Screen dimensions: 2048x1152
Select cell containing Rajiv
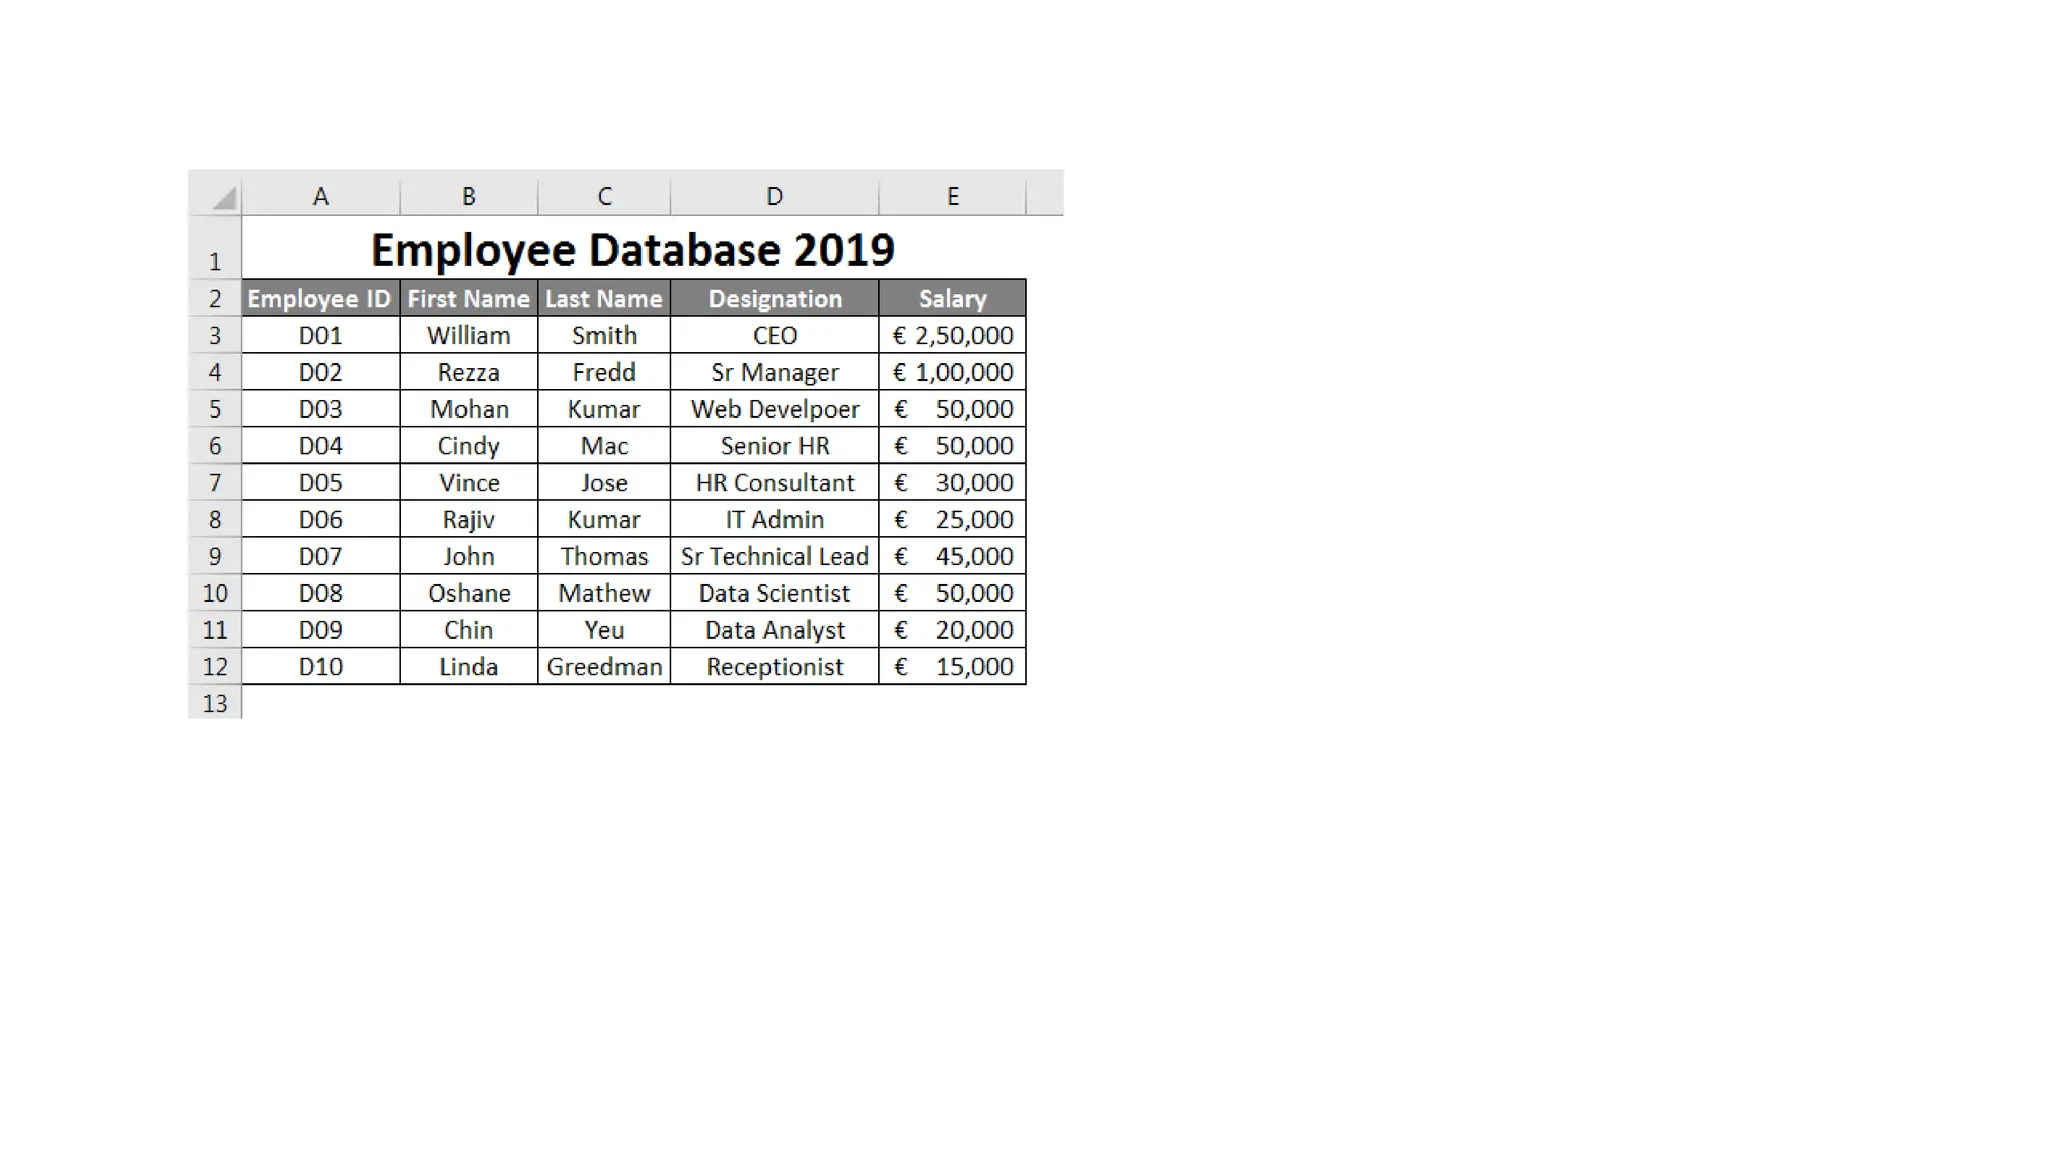click(x=469, y=519)
